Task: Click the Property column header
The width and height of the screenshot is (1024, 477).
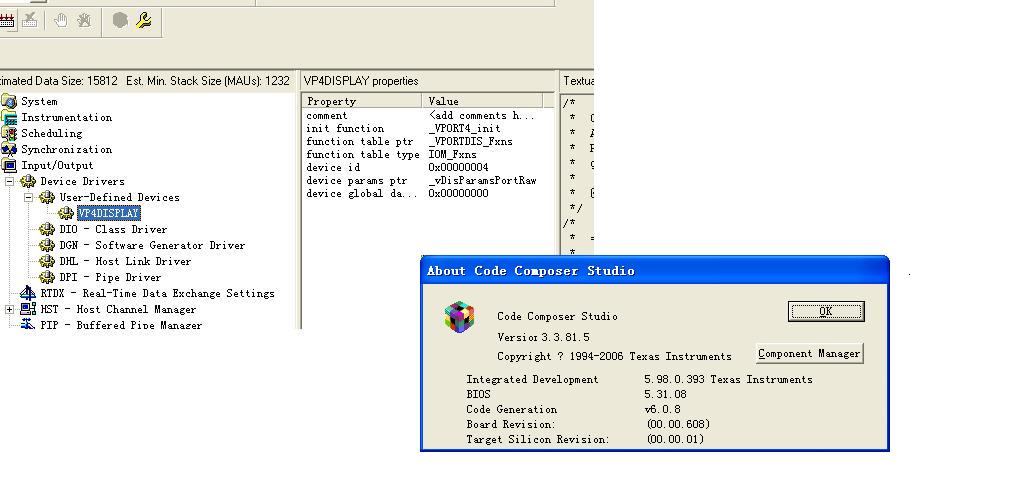Action: [x=362, y=101]
